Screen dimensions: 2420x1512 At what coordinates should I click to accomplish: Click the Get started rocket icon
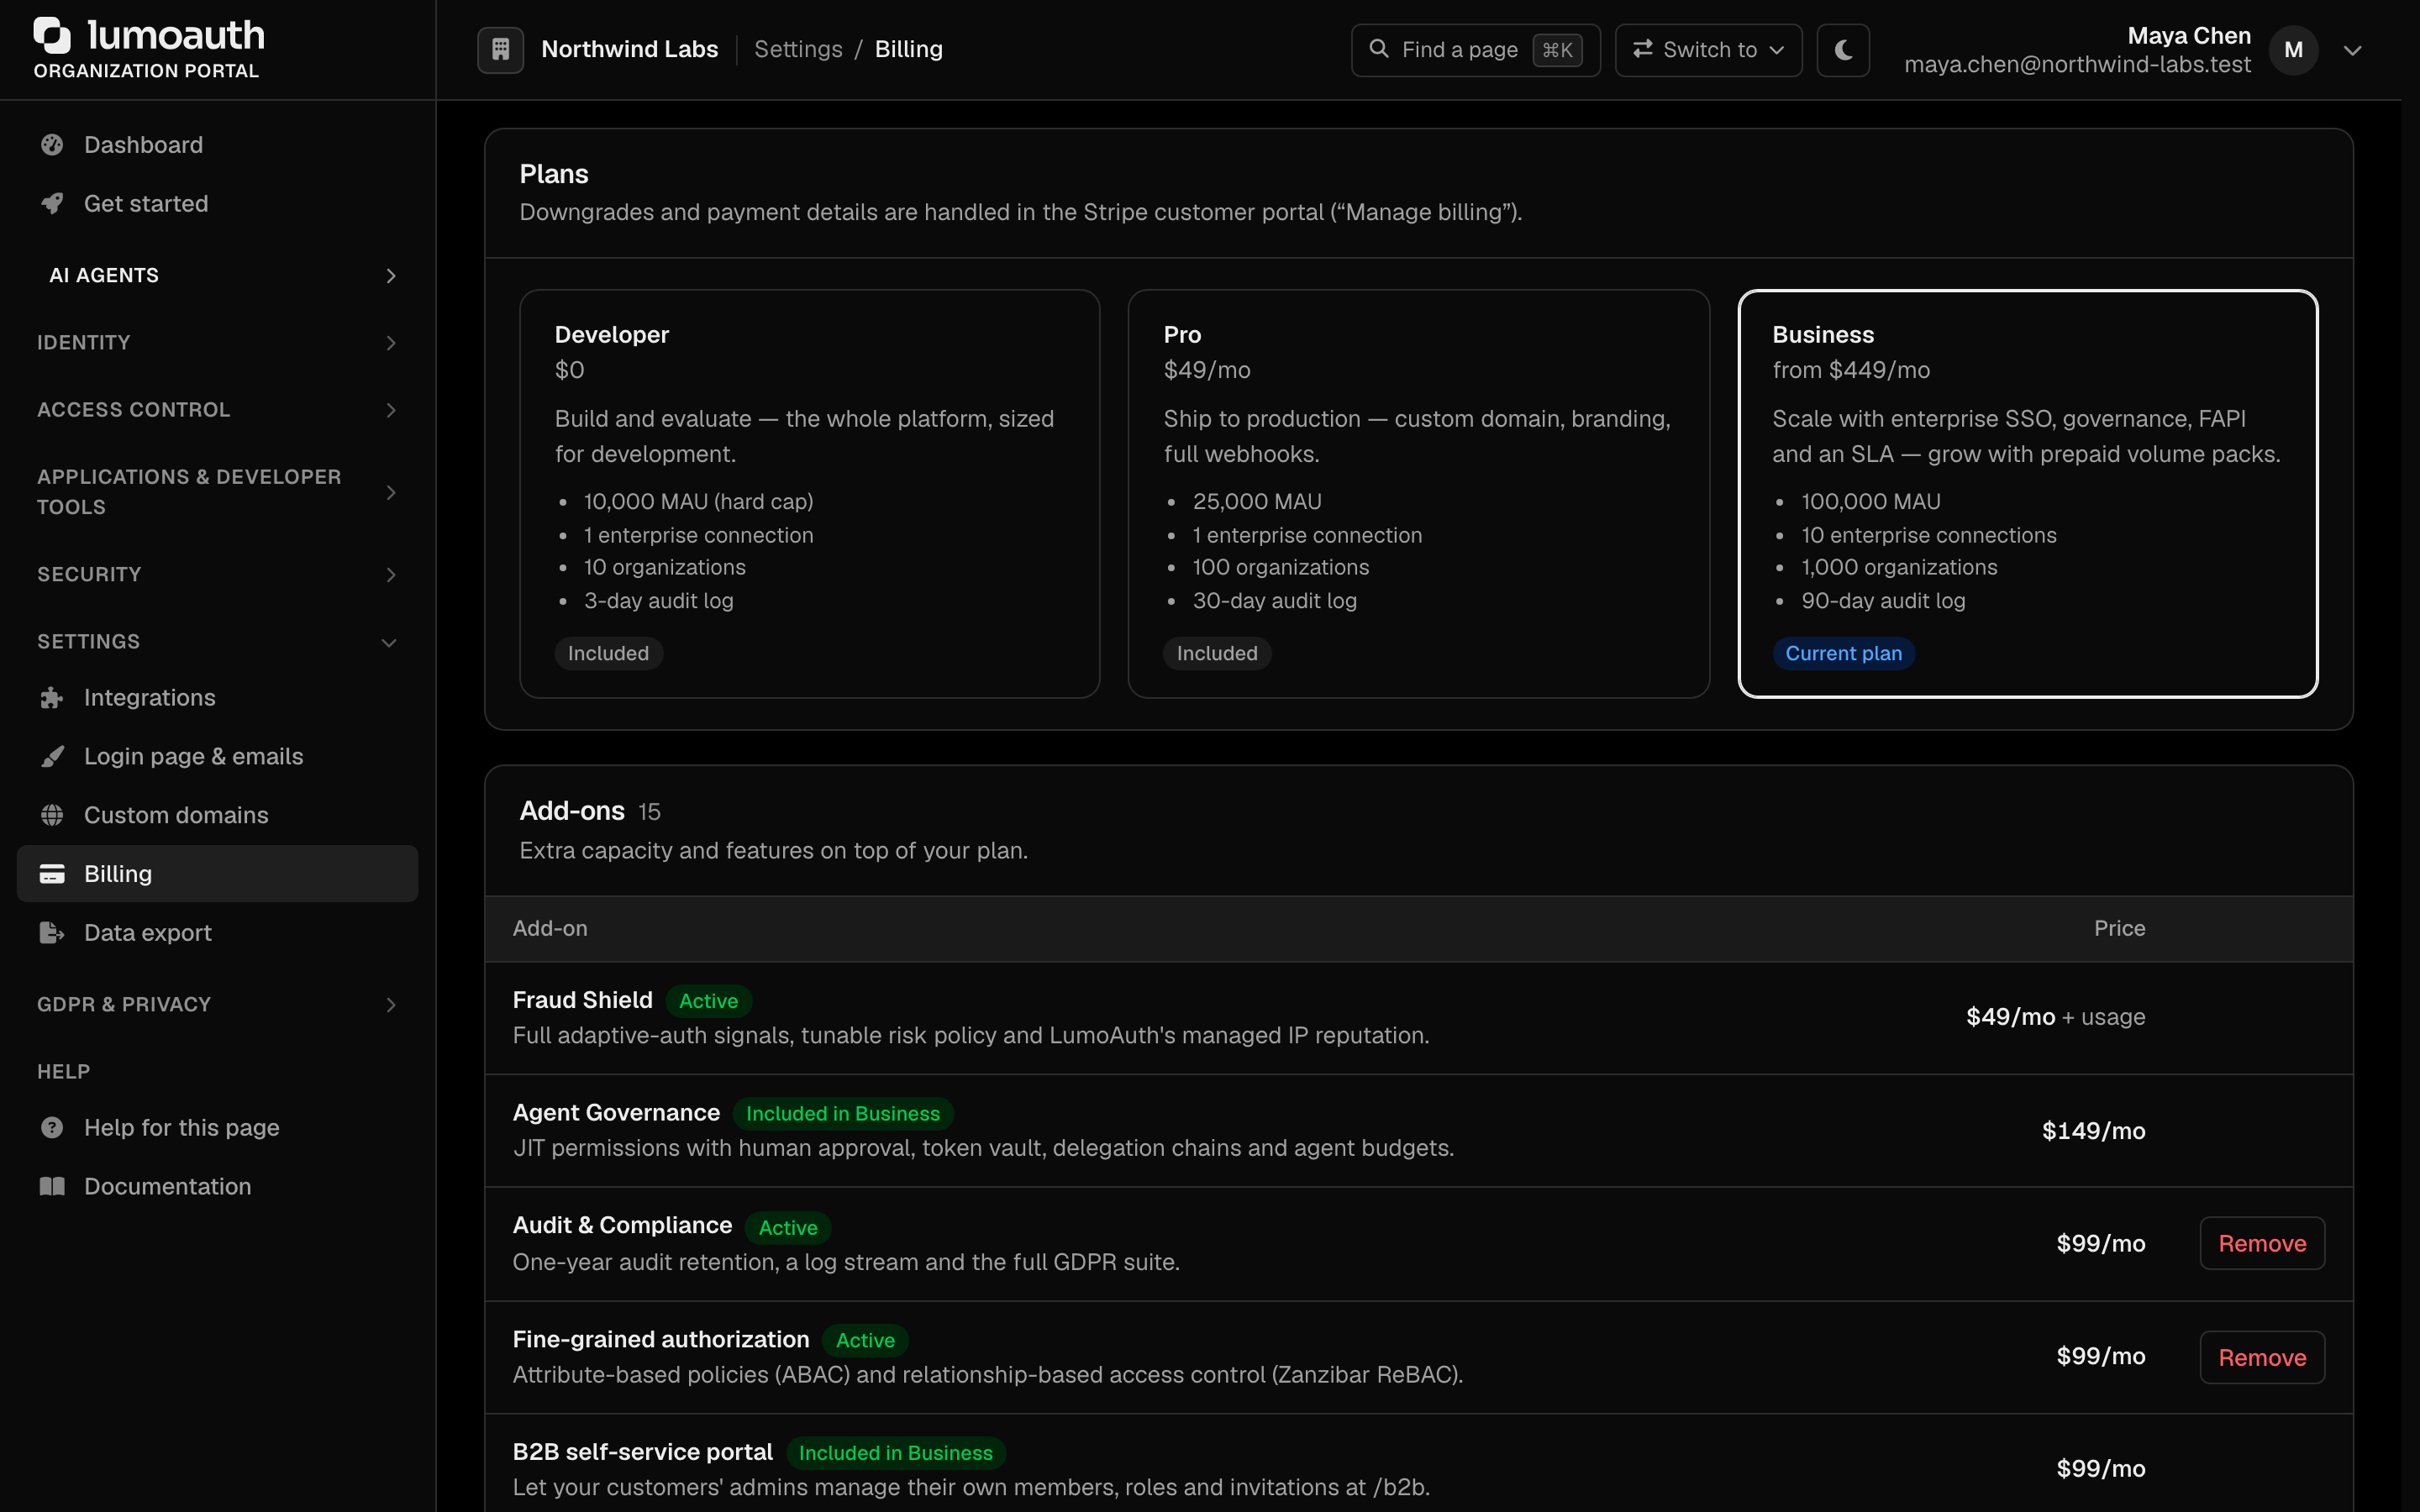[x=52, y=204]
